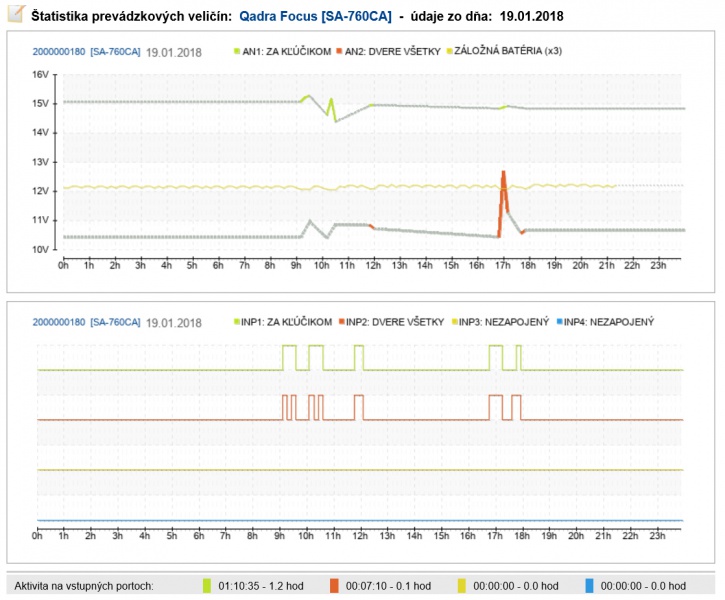
Task: Click the yellow activity swatch in footer
Action: pos(461,586)
